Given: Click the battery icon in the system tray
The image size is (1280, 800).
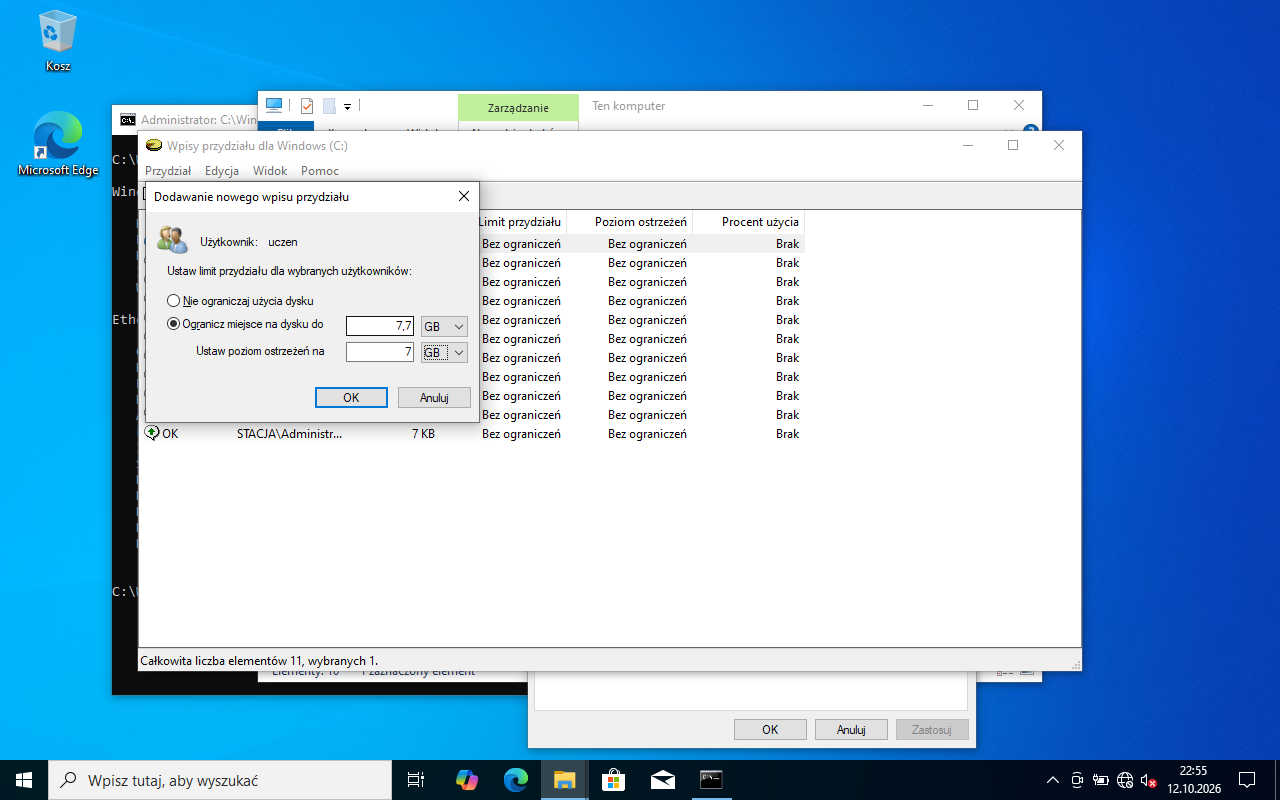Looking at the screenshot, I should tap(1101, 780).
